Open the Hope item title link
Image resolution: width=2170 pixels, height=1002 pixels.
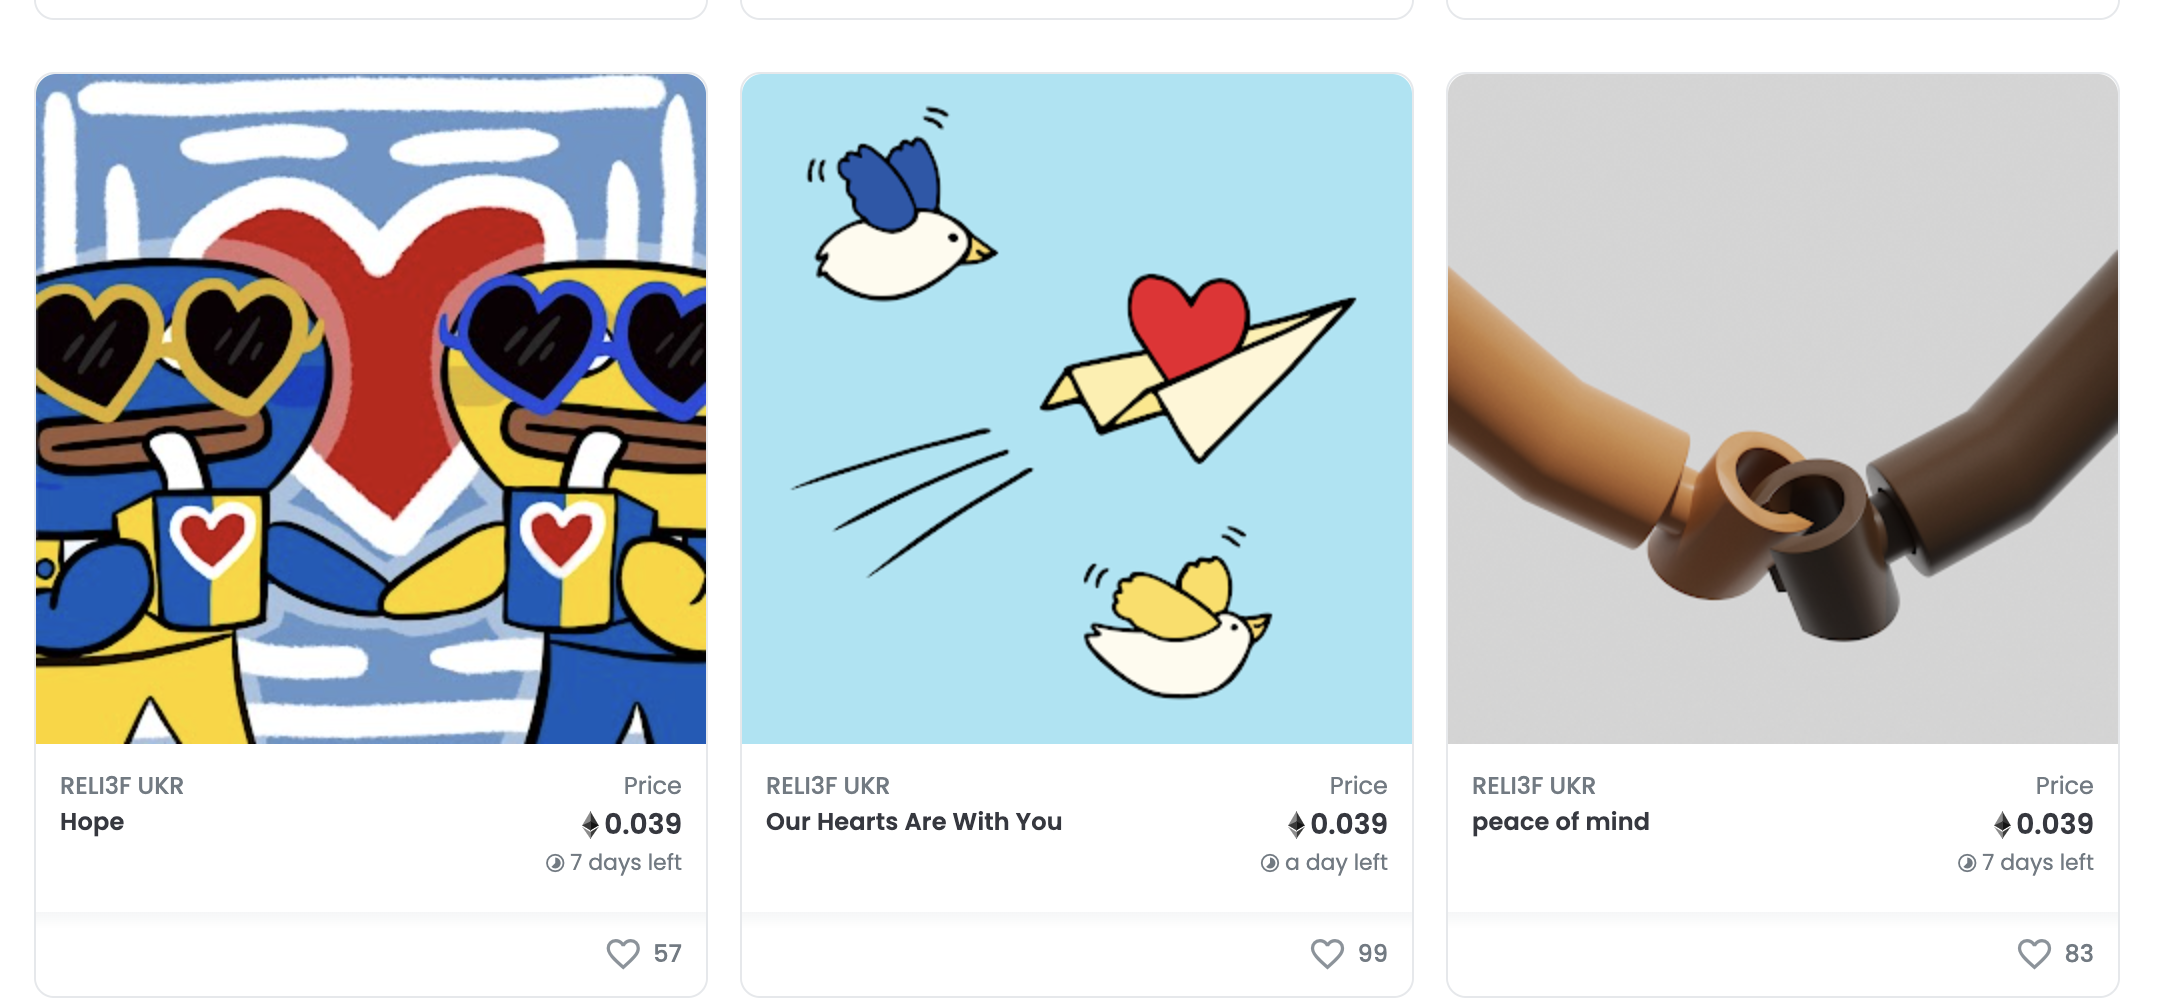92,822
